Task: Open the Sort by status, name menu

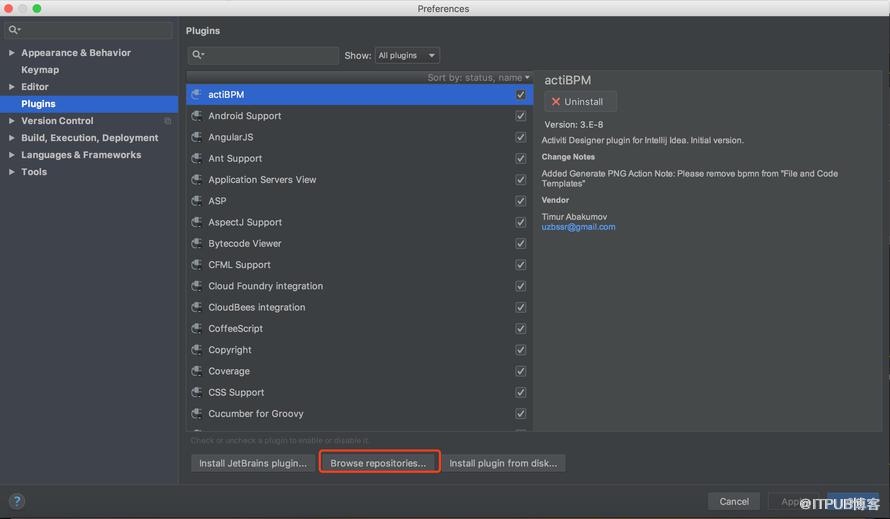Action: pyautogui.click(x=478, y=77)
